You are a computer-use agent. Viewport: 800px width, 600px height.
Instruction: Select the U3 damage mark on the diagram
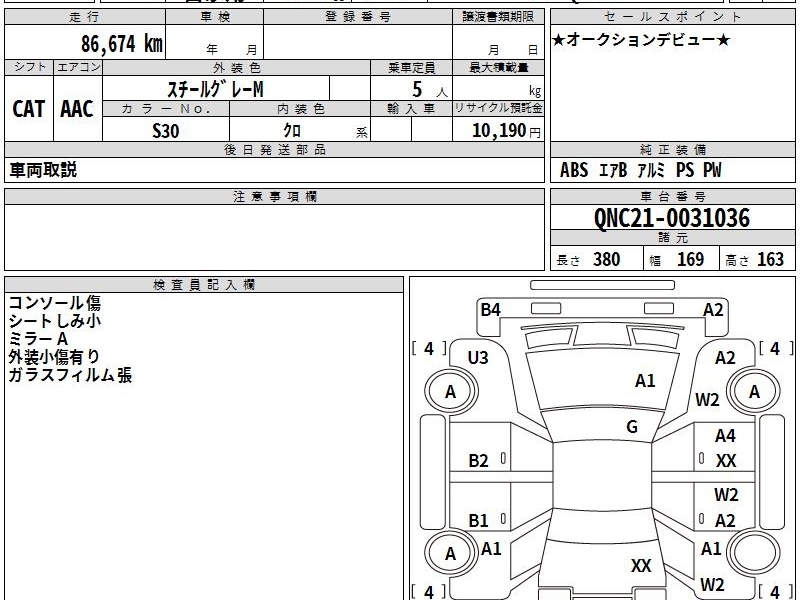pos(478,358)
